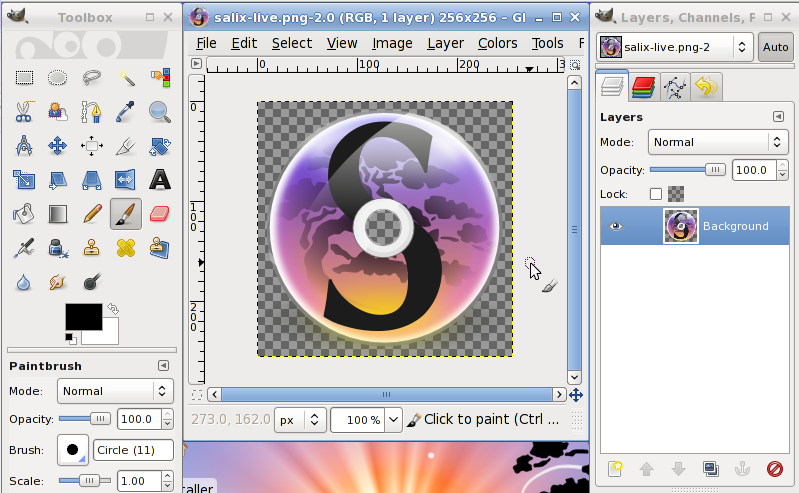
Task: Select the Fuzzy Select magic wand tool
Action: [126, 77]
